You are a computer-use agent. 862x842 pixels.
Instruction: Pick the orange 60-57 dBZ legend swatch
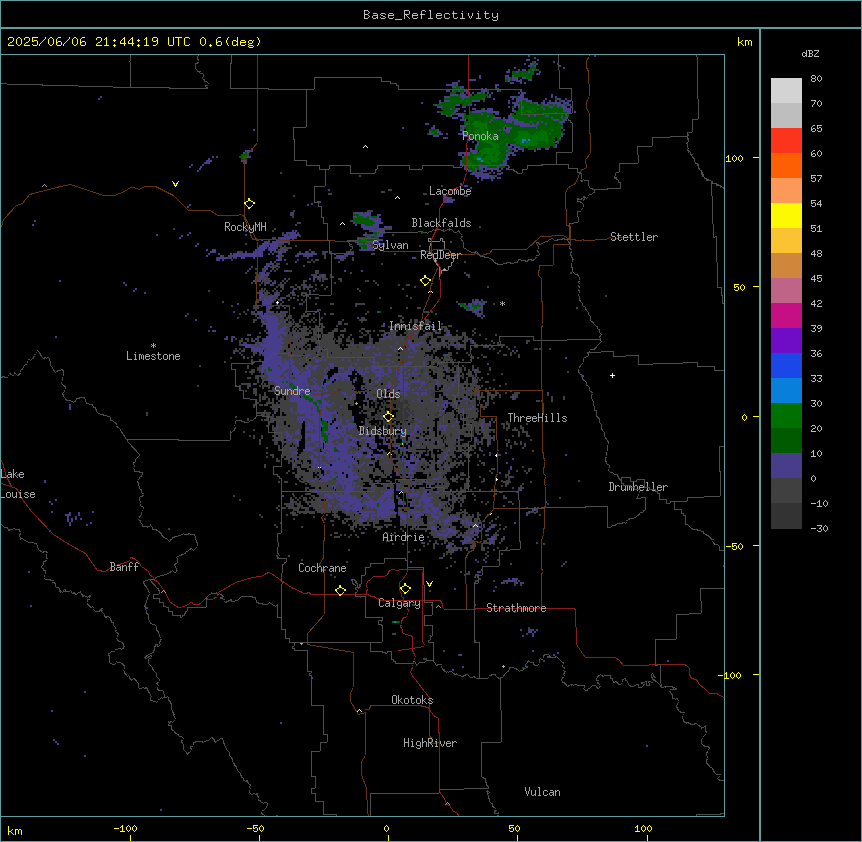[786, 165]
